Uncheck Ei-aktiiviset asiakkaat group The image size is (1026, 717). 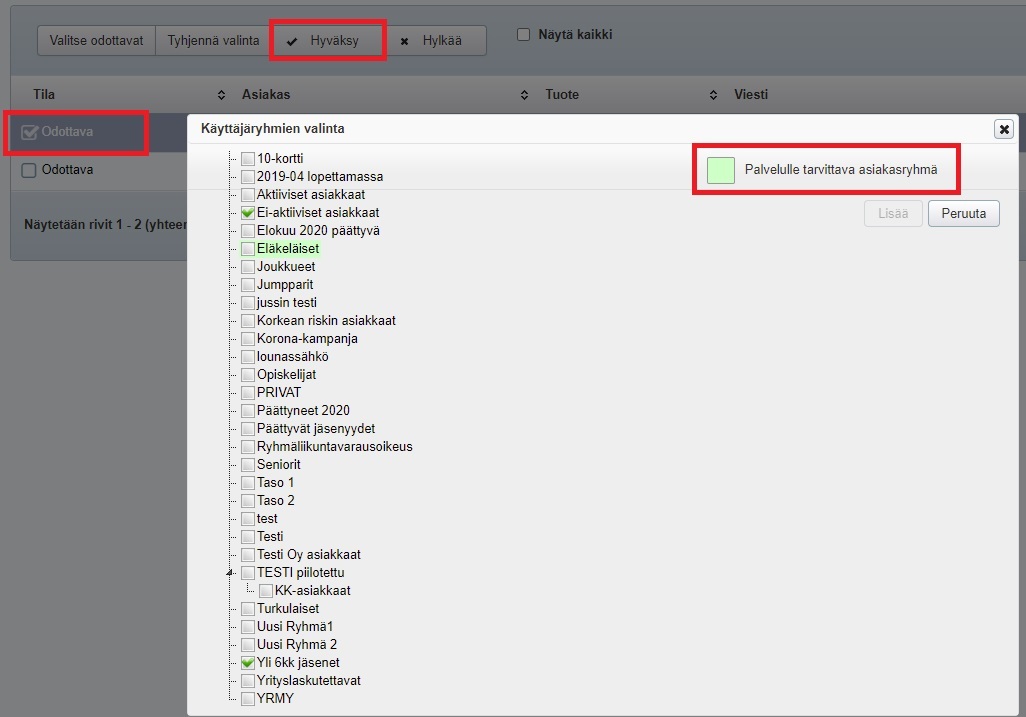[248, 213]
